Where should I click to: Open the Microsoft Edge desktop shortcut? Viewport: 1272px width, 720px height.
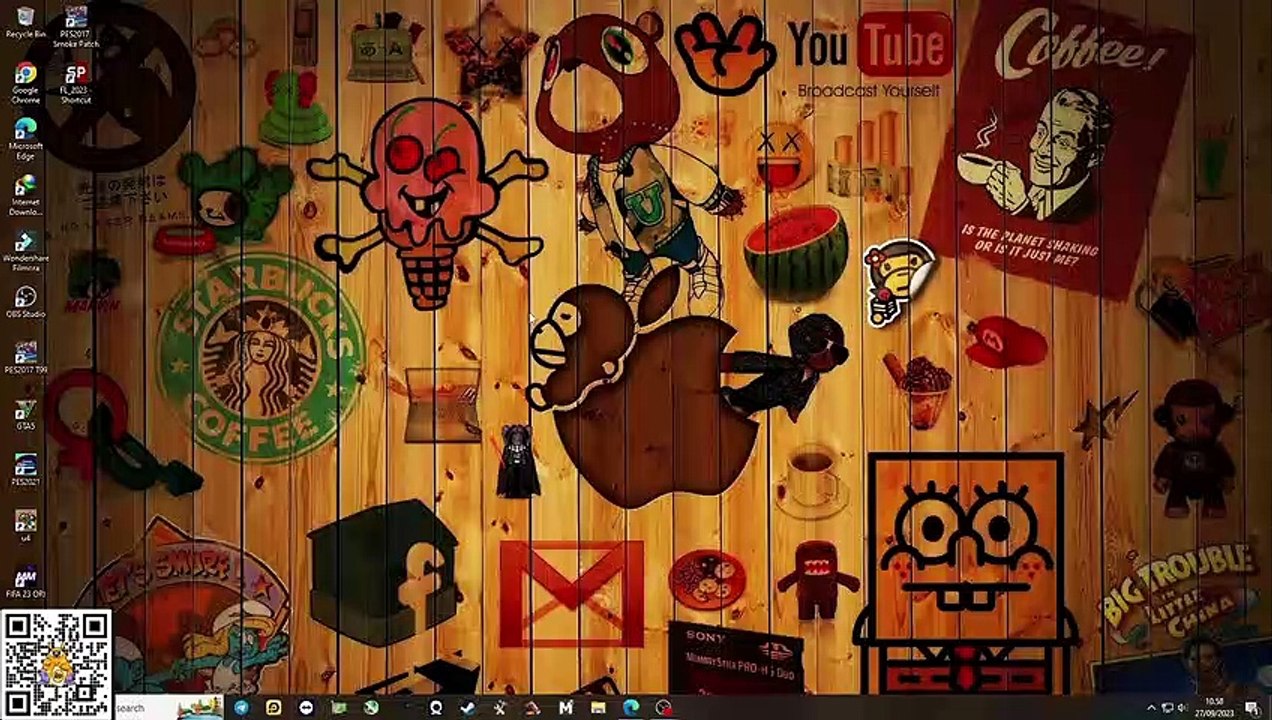pyautogui.click(x=25, y=138)
